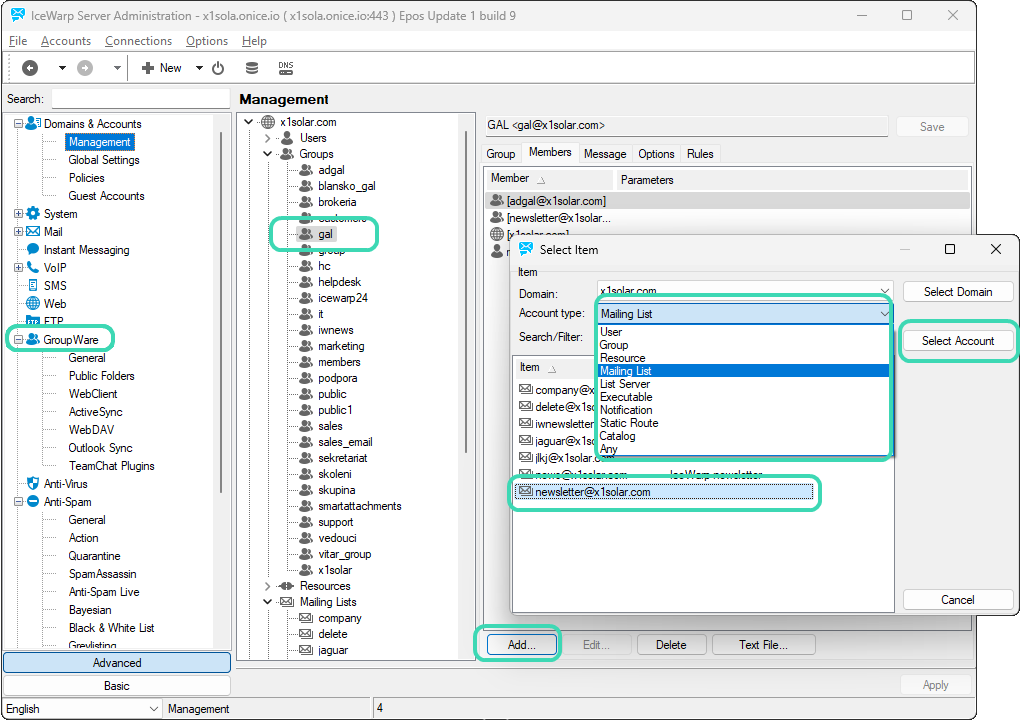Open Instant Messaging bubble item
The image size is (1021, 720).
(78, 249)
